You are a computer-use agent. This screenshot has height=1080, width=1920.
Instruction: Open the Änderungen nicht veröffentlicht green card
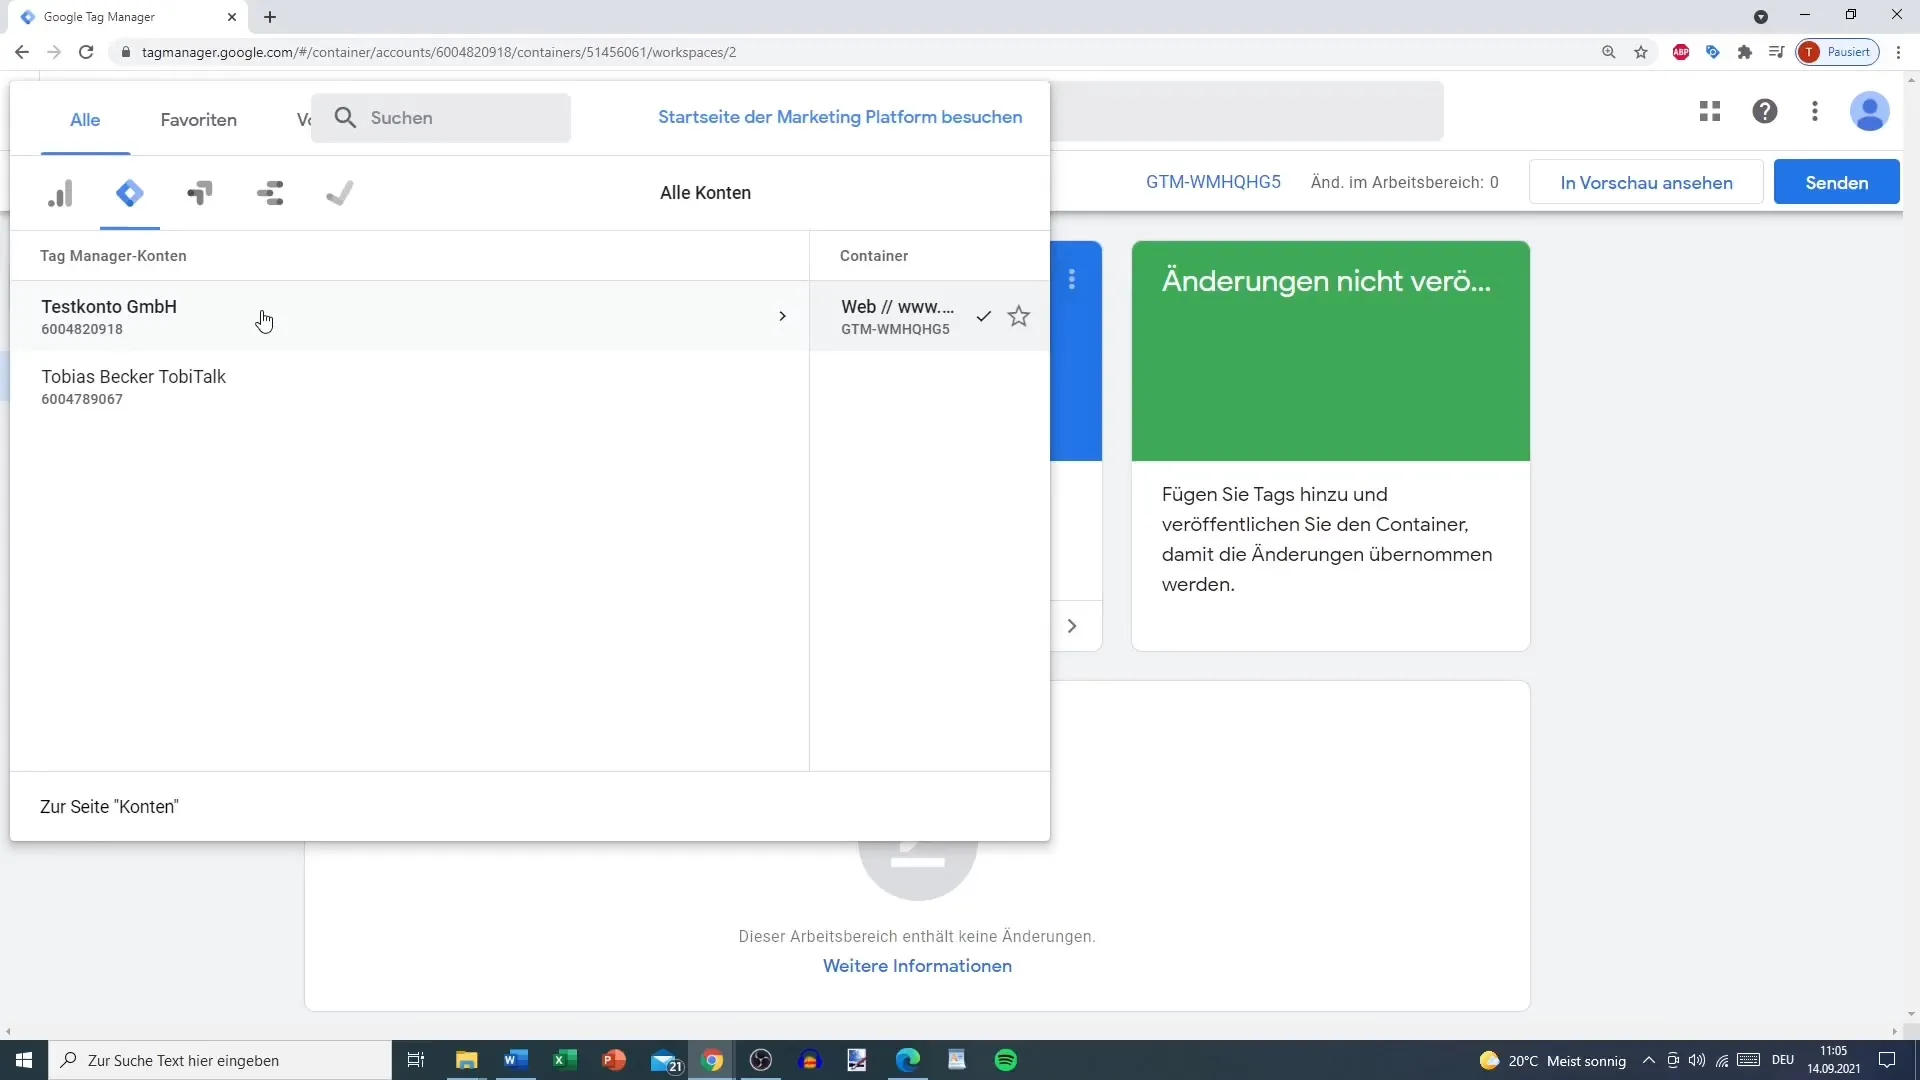click(1330, 446)
